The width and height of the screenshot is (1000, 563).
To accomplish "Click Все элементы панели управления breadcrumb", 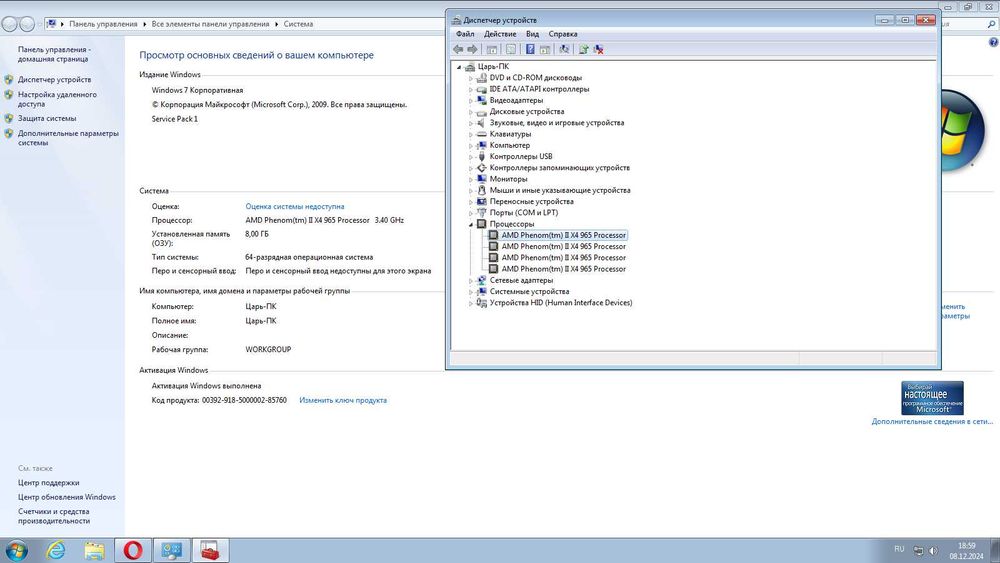I will click(210, 24).
